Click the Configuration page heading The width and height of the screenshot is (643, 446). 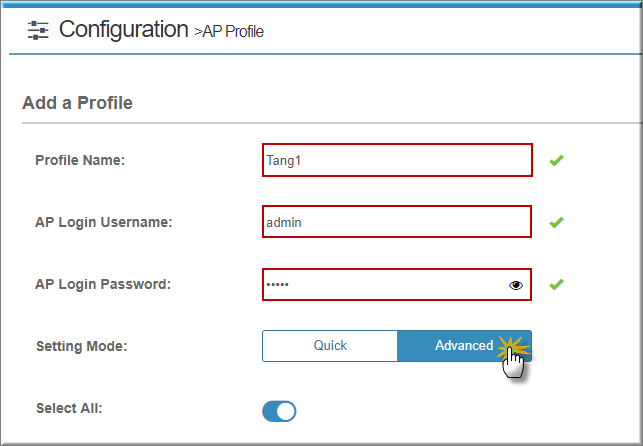pyautogui.click(x=124, y=29)
